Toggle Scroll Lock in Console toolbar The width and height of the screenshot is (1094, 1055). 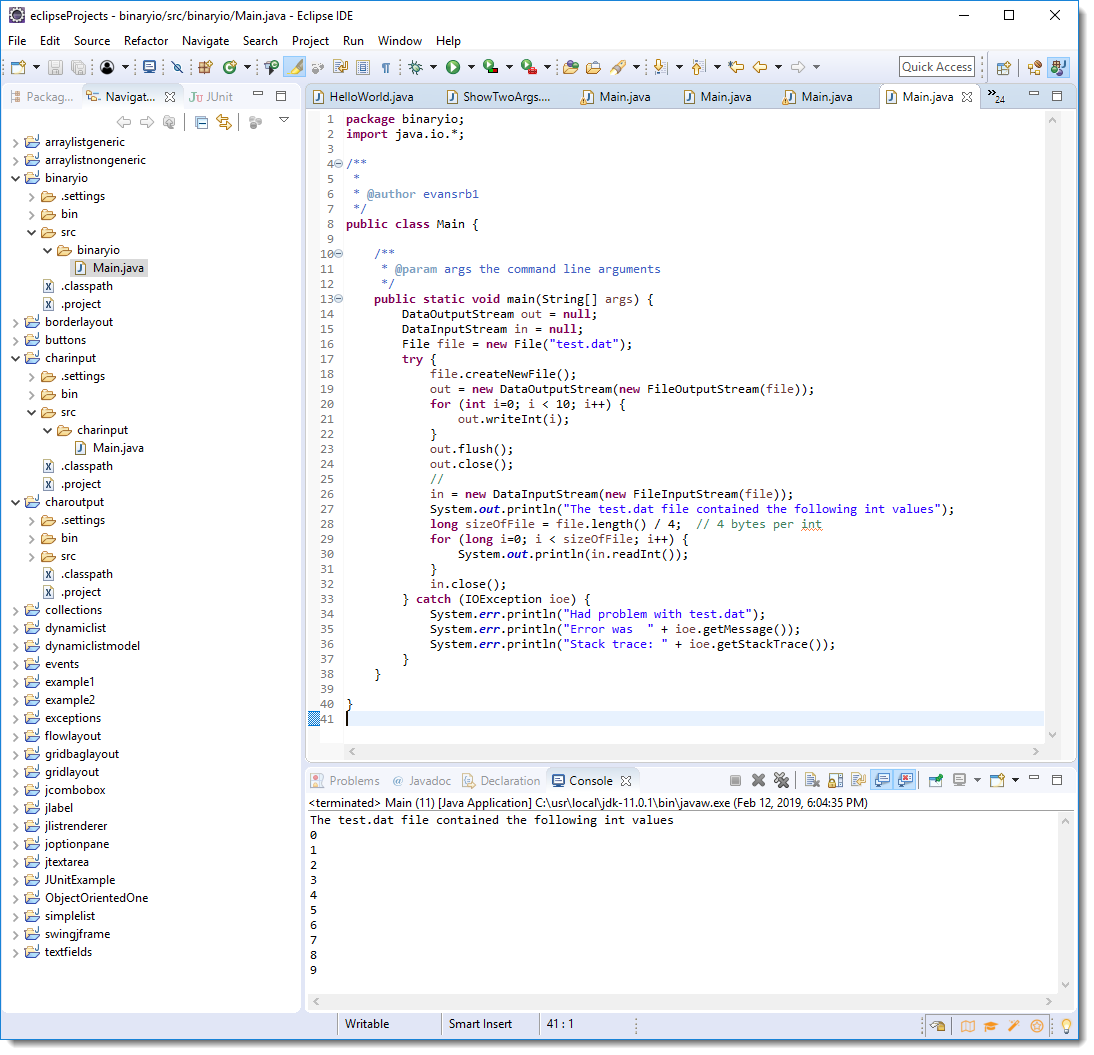point(835,780)
